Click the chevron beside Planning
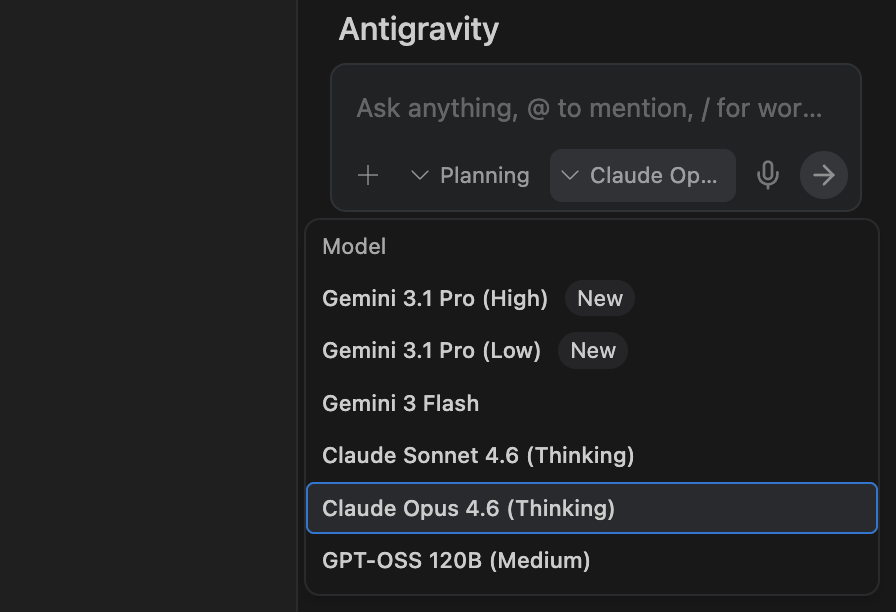This screenshot has height=612, width=896. click(420, 176)
